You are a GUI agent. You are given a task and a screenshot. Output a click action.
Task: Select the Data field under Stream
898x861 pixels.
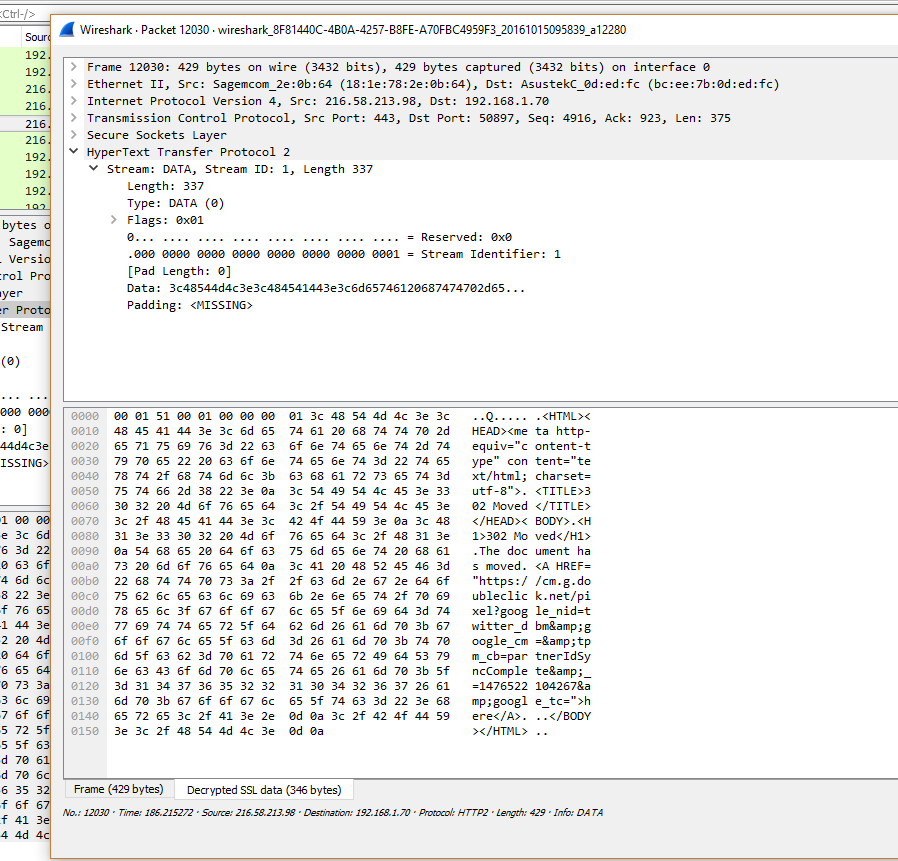pos(280,287)
